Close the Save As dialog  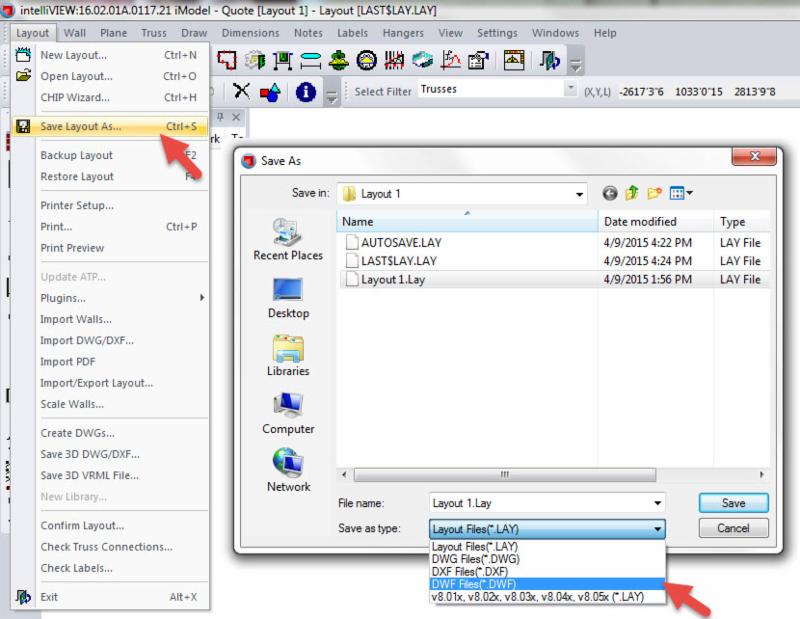755,156
